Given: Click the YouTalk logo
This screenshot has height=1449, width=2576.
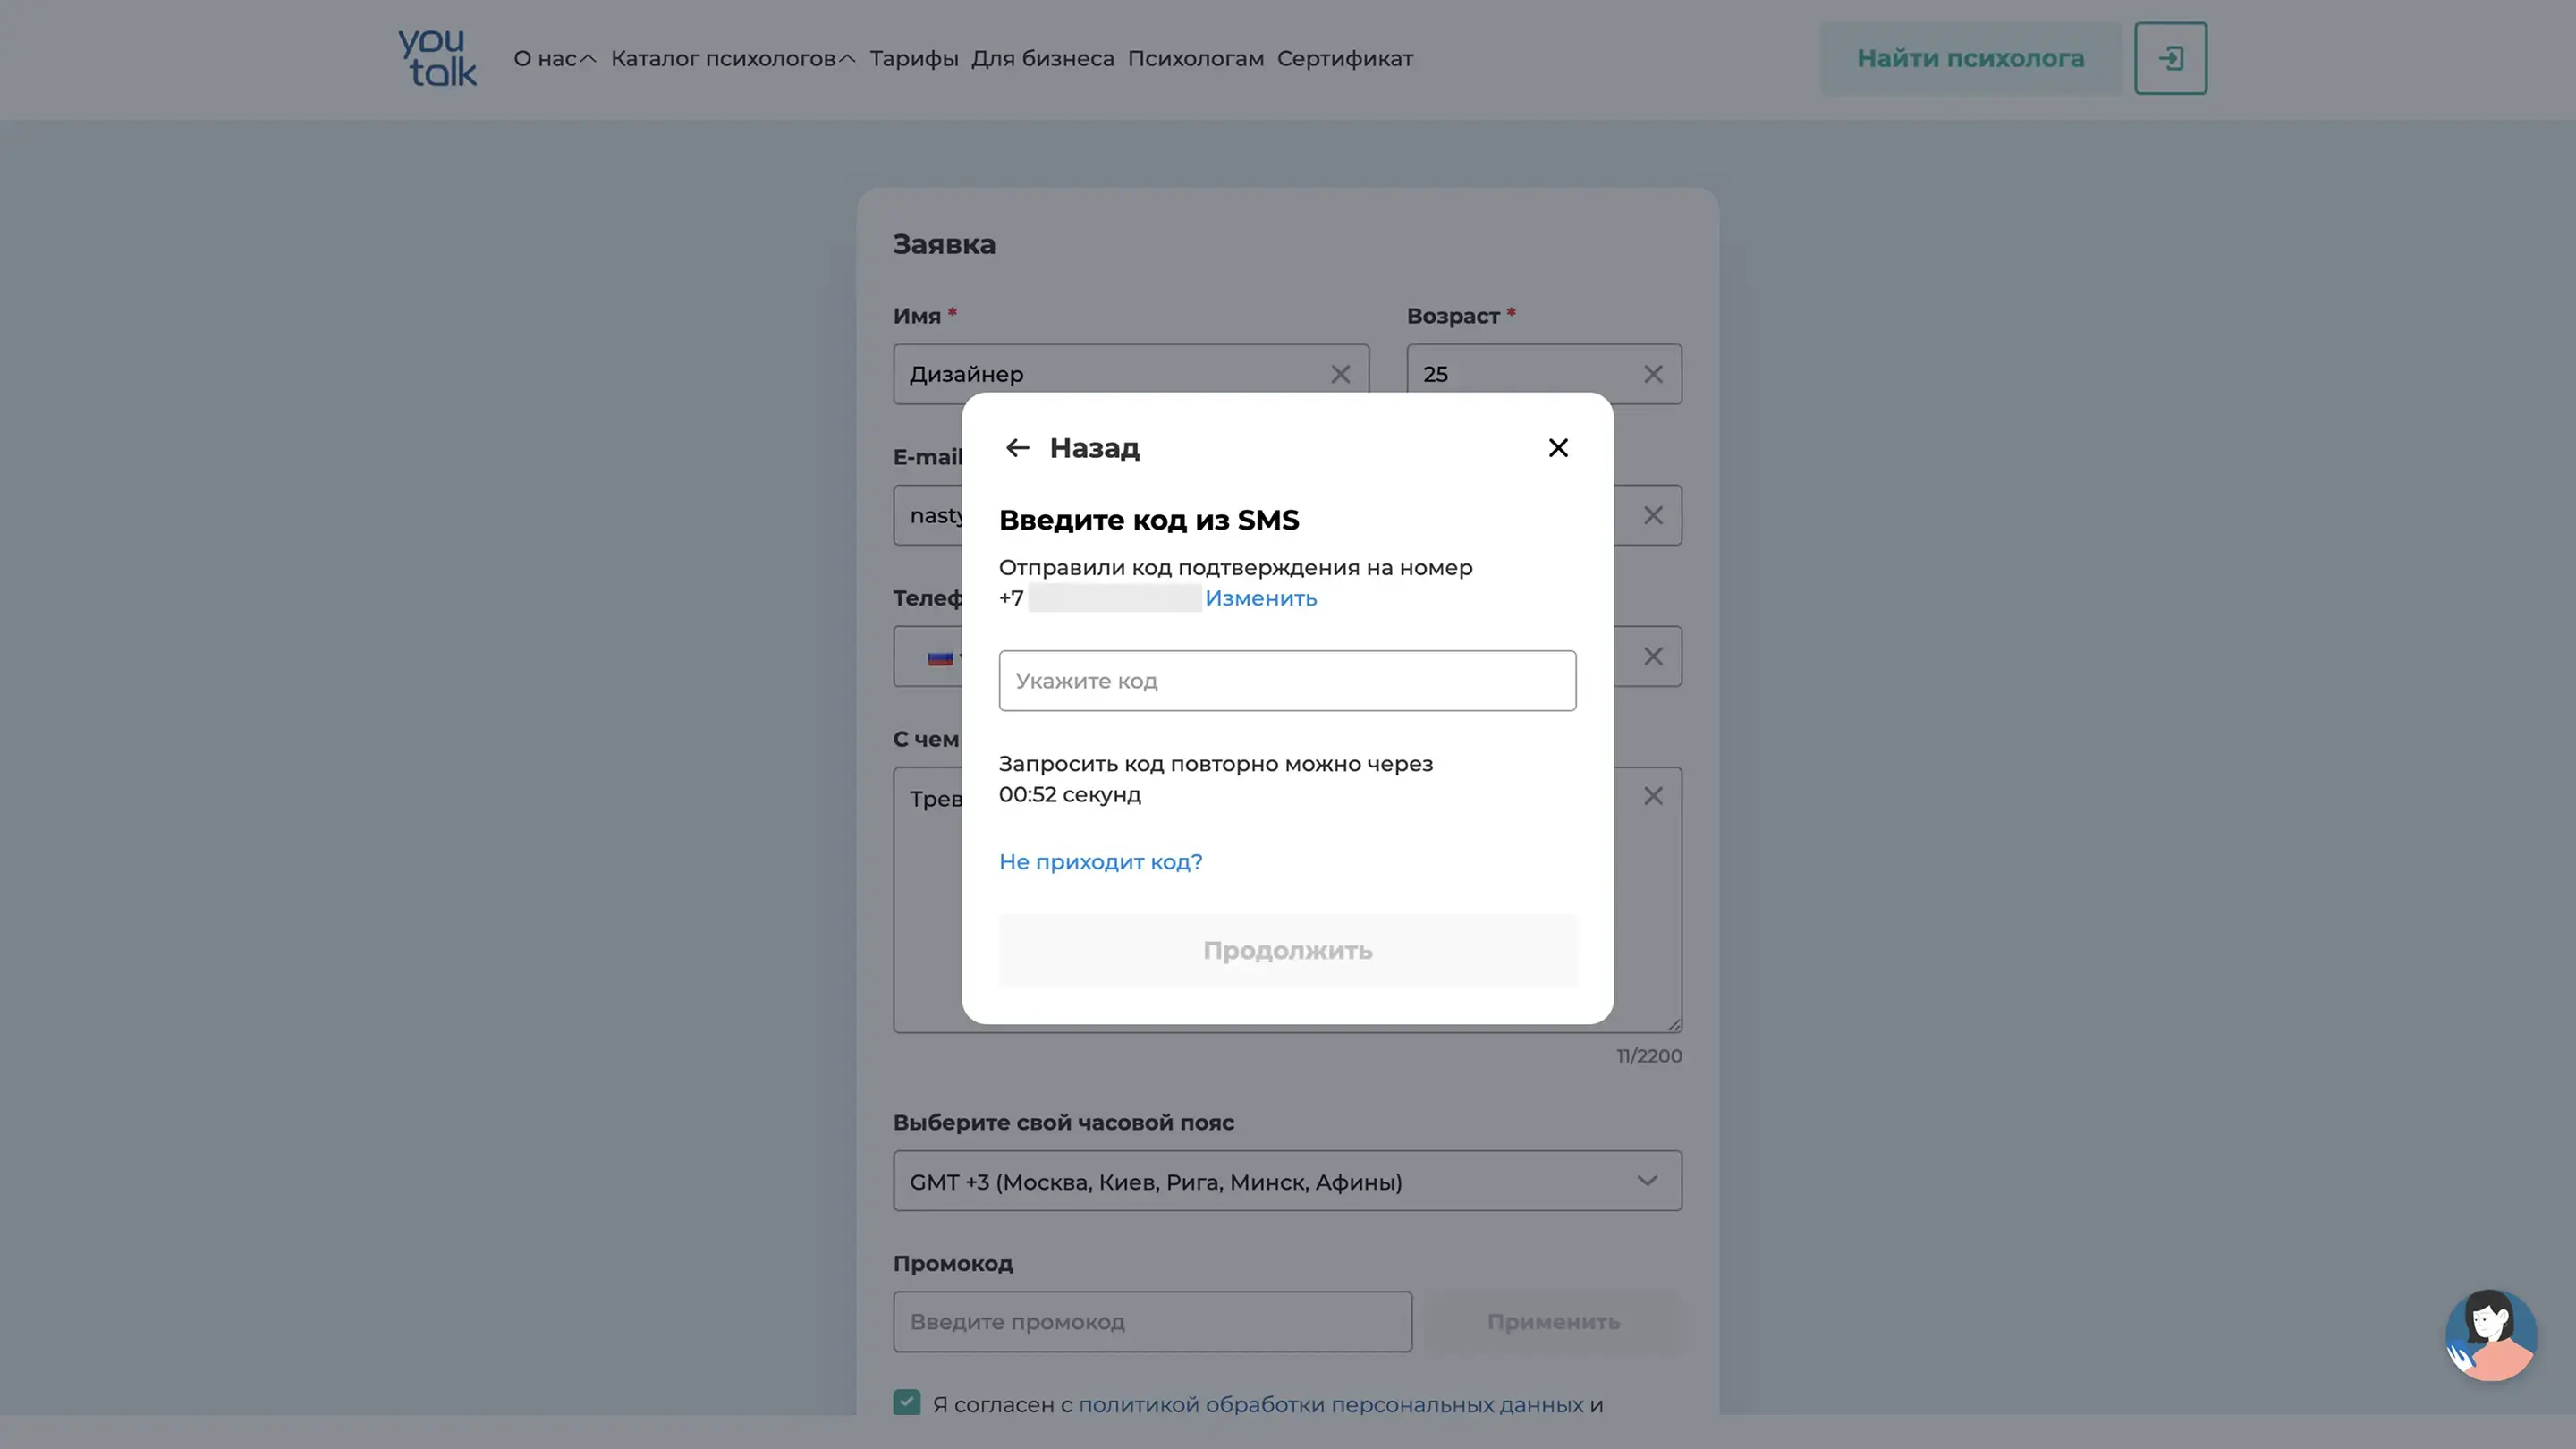Looking at the screenshot, I should (437, 58).
